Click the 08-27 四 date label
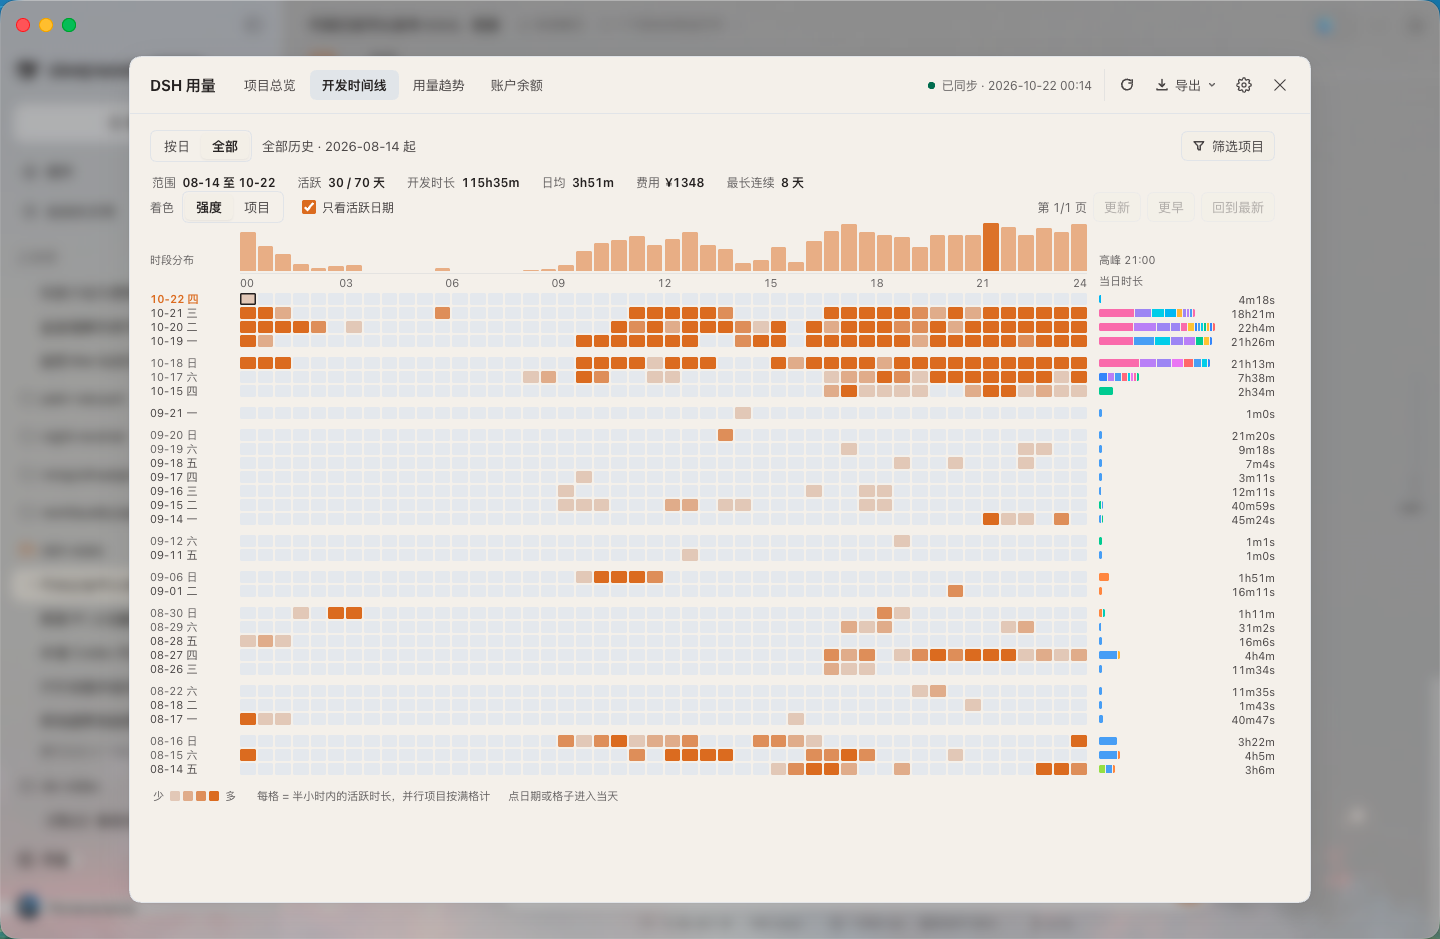Screen dimensions: 1440x939 (x=174, y=655)
